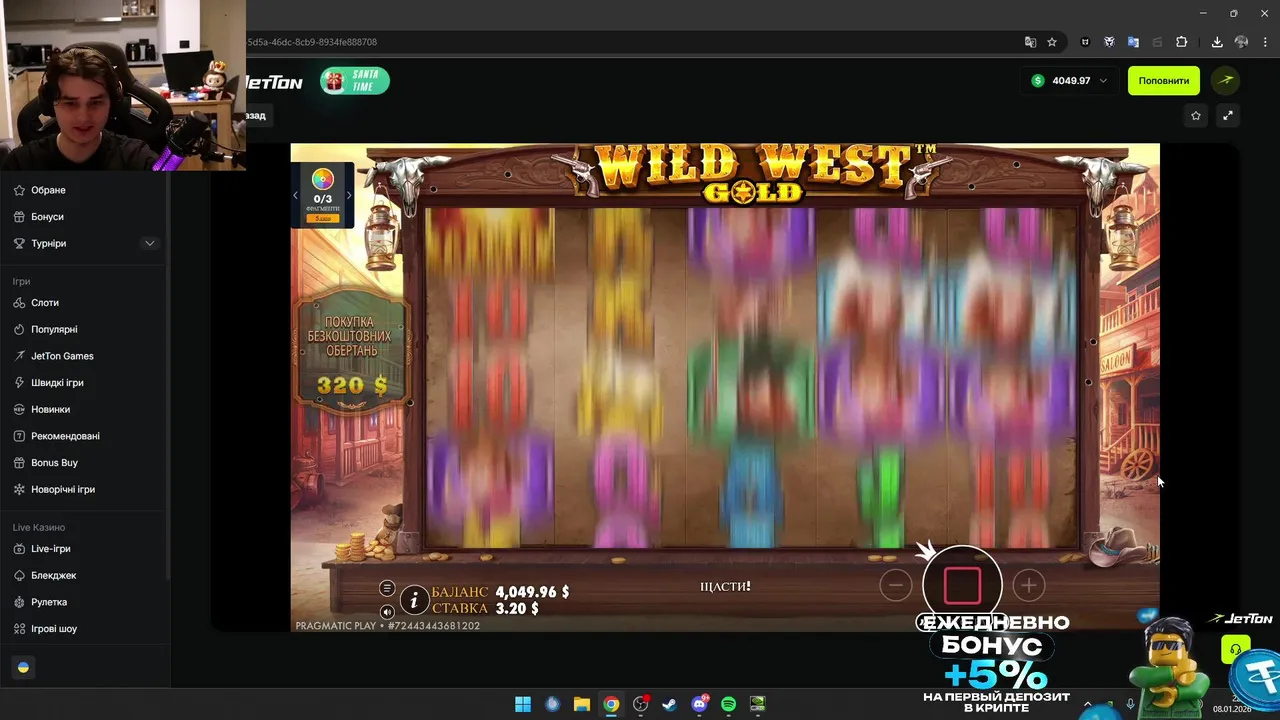This screenshot has width=1280, height=720.
Task: Open the Швидкі ігри category
Action: pyautogui.click(x=84, y=383)
